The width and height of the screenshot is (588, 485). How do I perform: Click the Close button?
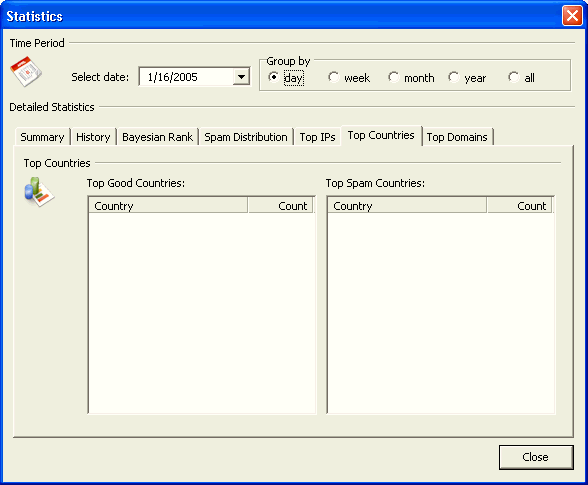536,457
